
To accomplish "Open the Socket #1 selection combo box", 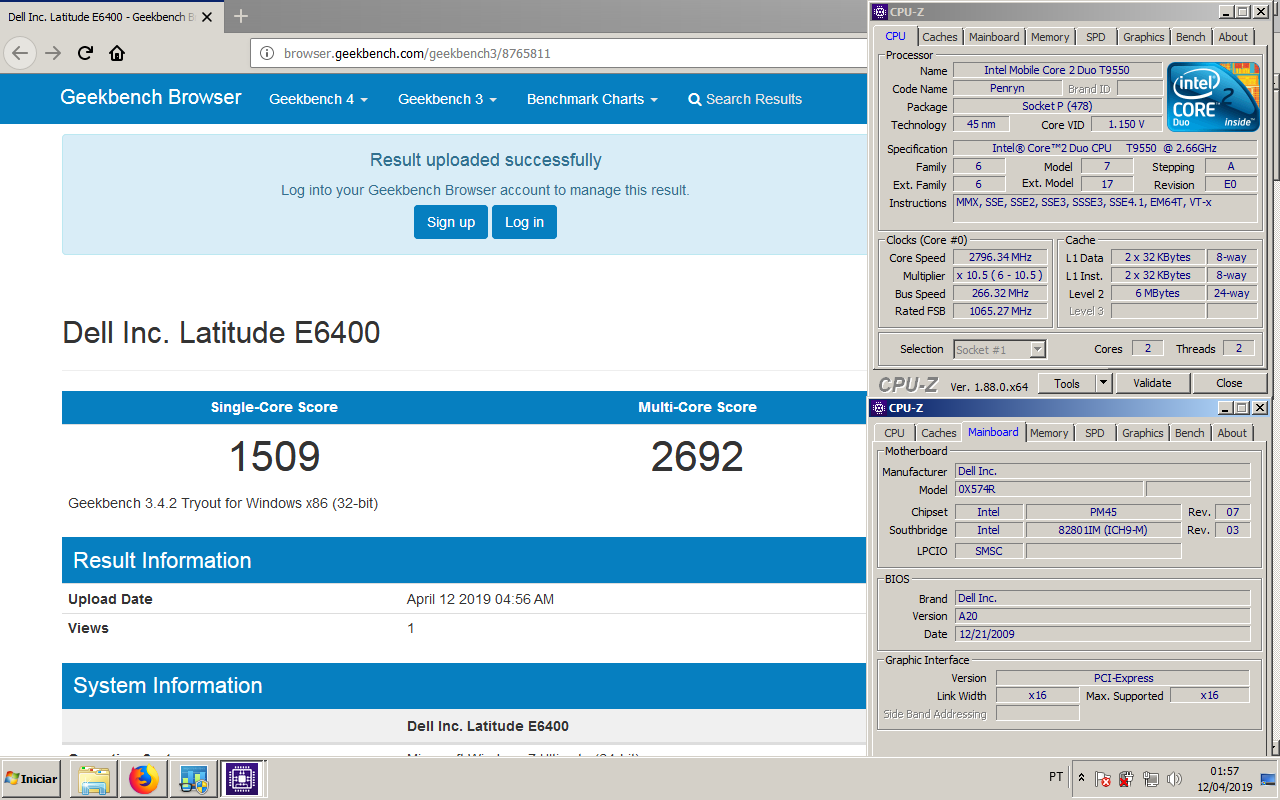I will point(999,349).
